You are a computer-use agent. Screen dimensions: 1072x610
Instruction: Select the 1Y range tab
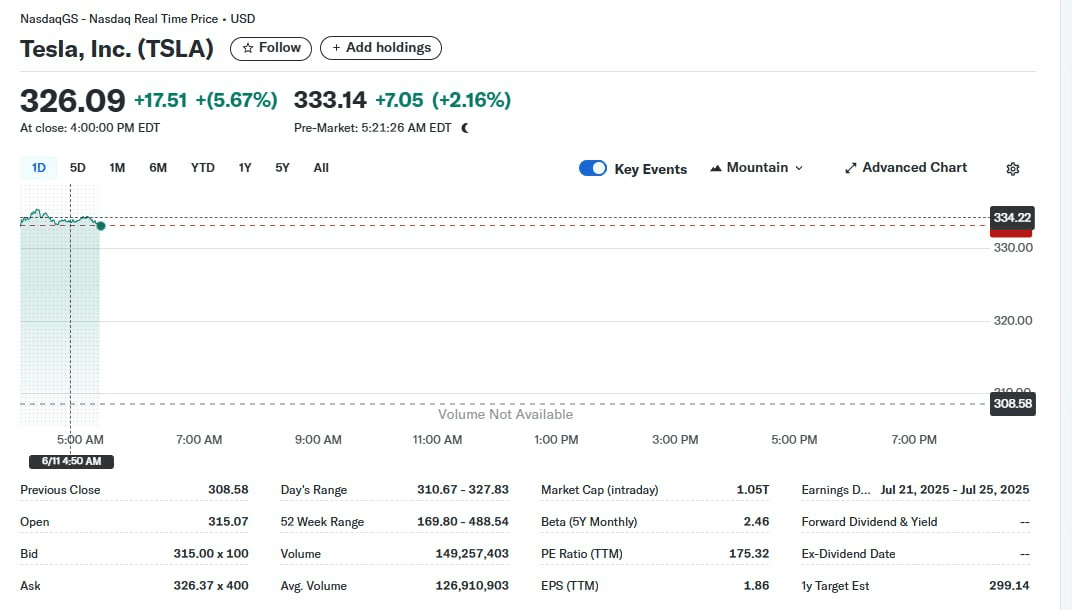(245, 168)
